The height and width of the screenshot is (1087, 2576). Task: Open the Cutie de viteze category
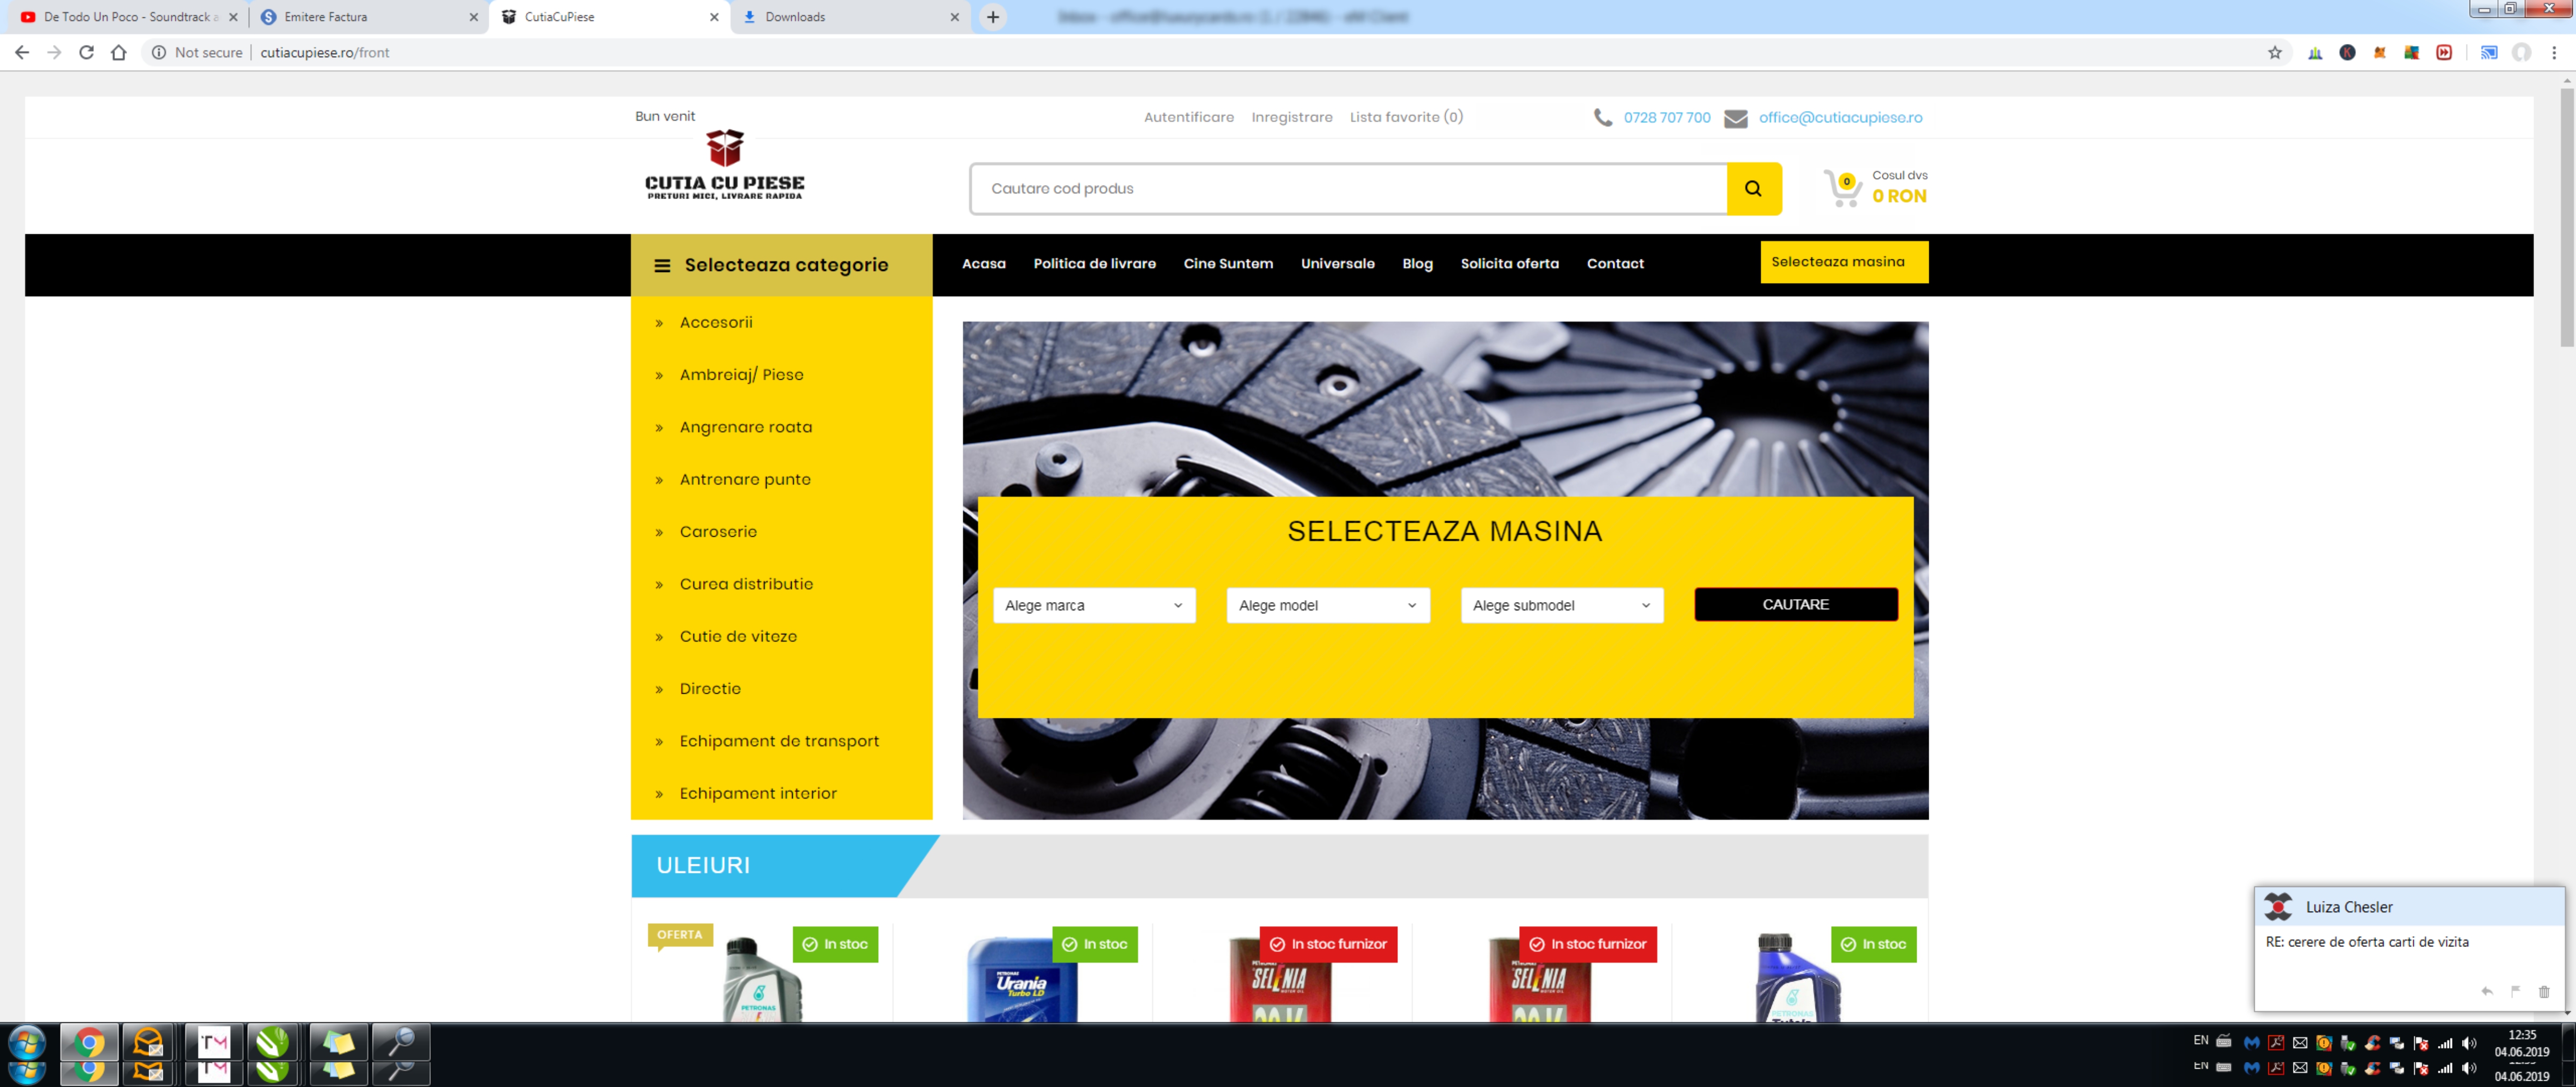[738, 637]
